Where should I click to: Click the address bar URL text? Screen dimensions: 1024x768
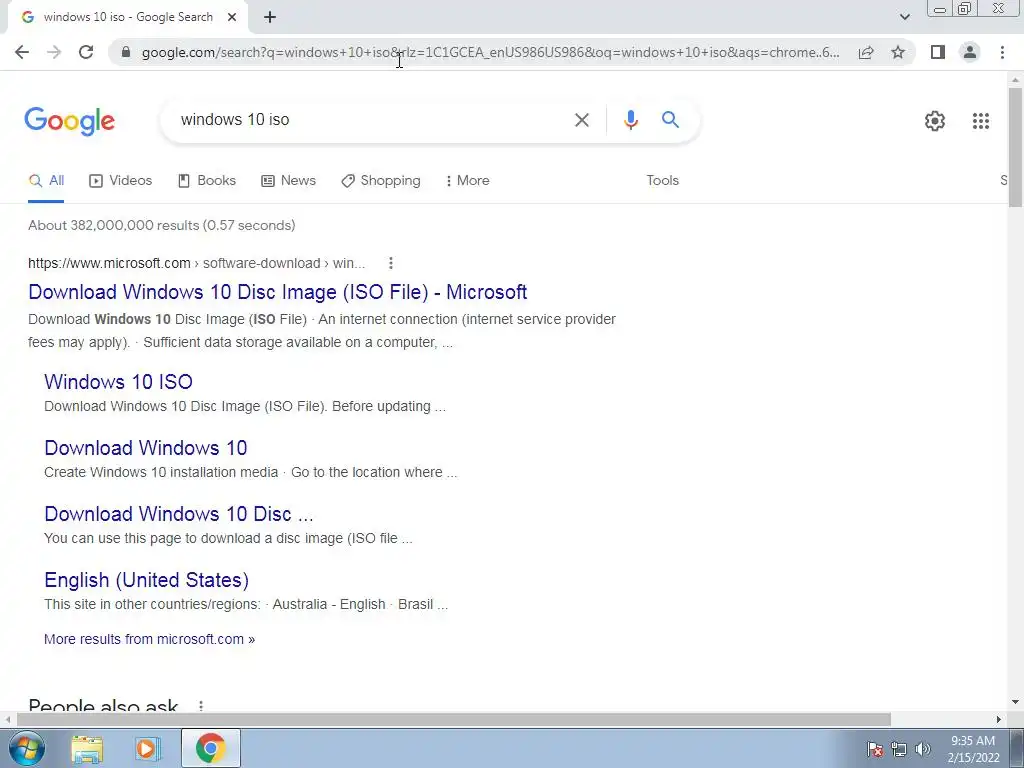click(x=490, y=52)
